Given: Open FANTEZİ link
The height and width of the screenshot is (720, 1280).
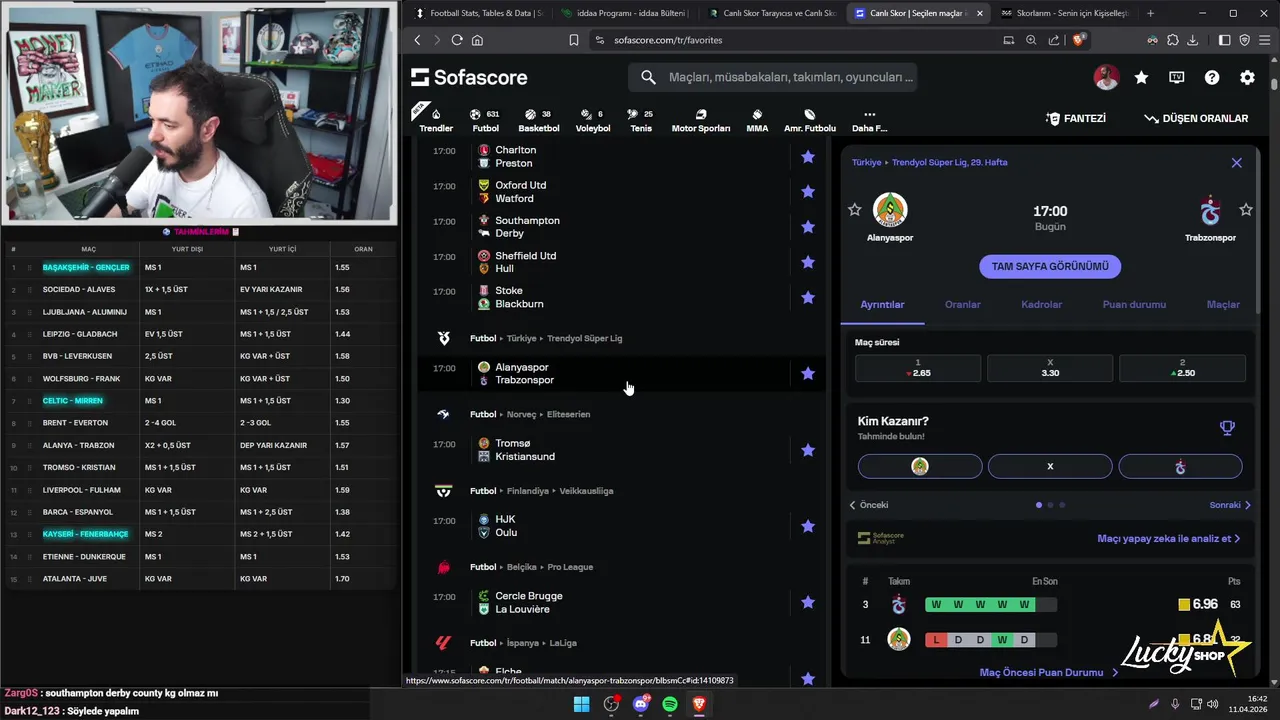Looking at the screenshot, I should [1076, 118].
